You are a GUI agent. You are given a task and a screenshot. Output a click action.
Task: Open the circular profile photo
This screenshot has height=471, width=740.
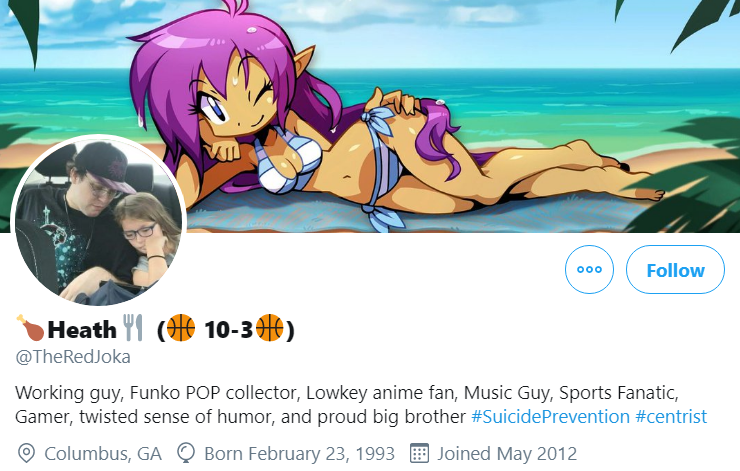pos(99,221)
